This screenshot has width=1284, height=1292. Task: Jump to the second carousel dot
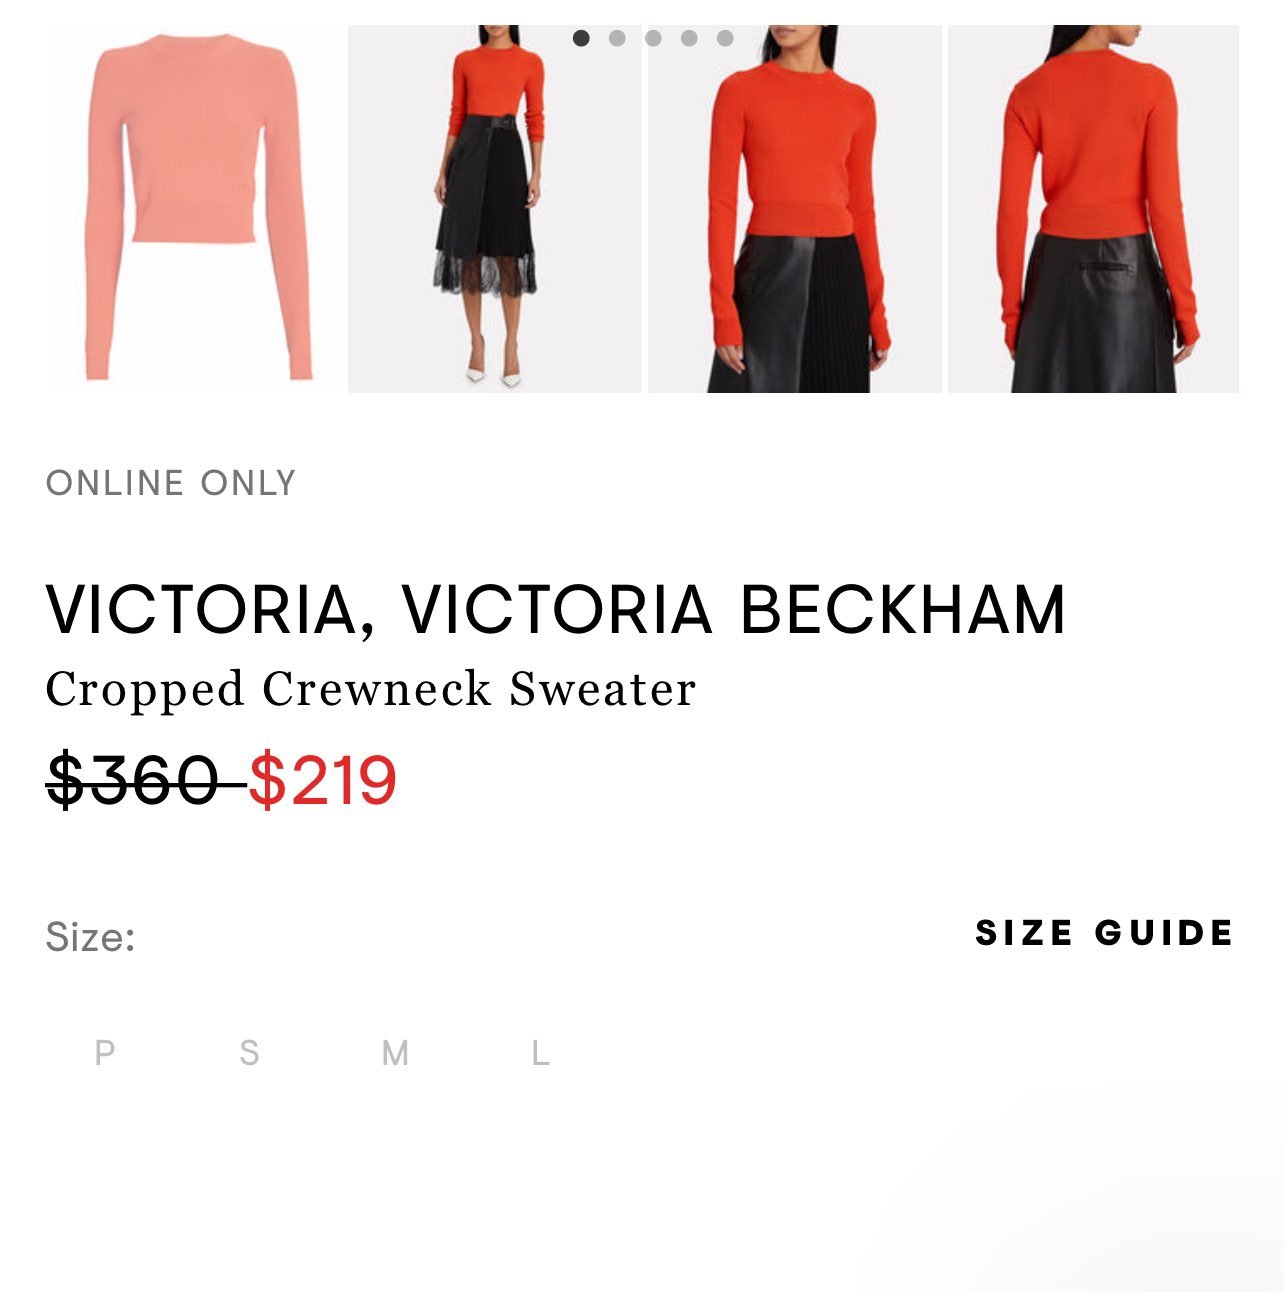(617, 38)
